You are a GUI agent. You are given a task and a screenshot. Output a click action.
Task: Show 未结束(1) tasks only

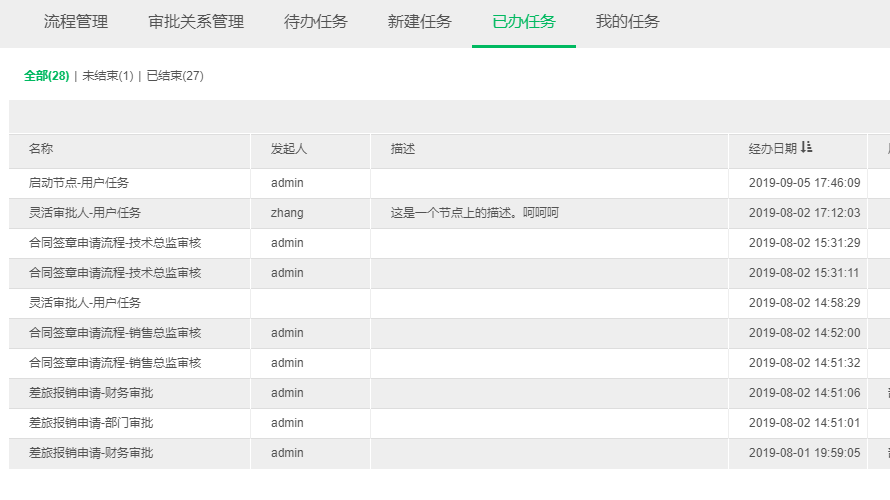(x=107, y=76)
